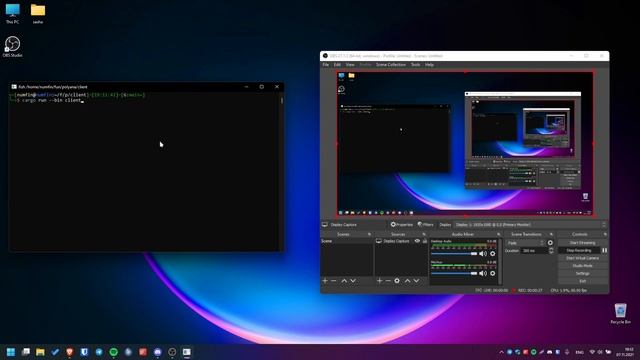Select Scene in the Scenes list
The width and height of the screenshot is (640, 360).
[347, 241]
